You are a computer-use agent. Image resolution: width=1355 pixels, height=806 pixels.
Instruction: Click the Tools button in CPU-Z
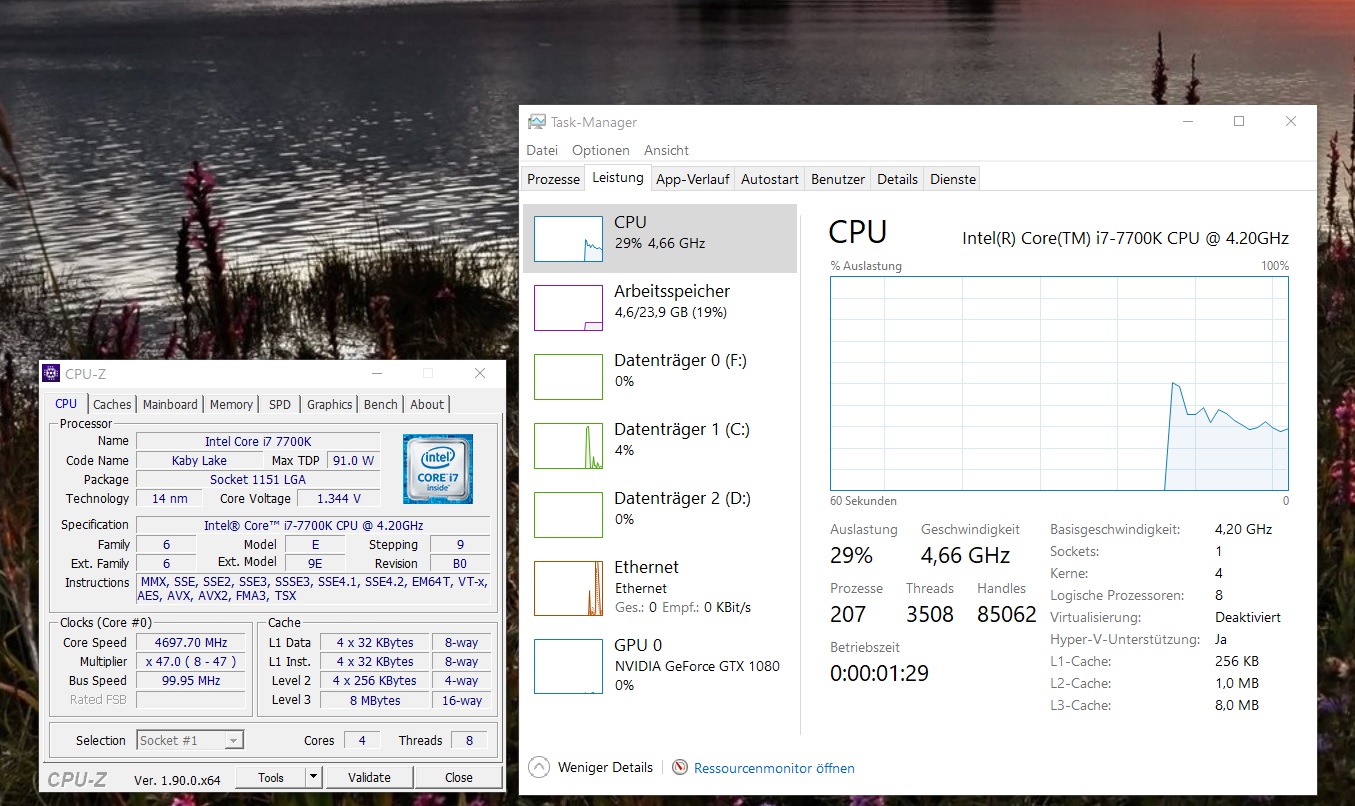(x=271, y=777)
